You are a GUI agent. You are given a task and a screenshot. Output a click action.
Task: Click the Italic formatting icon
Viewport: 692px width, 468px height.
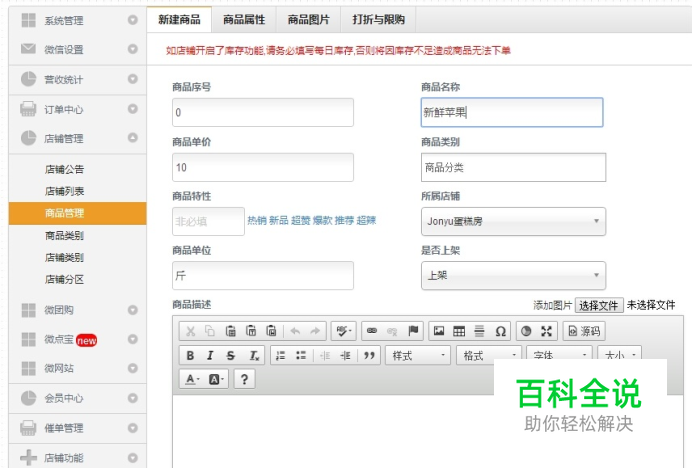click(x=210, y=355)
